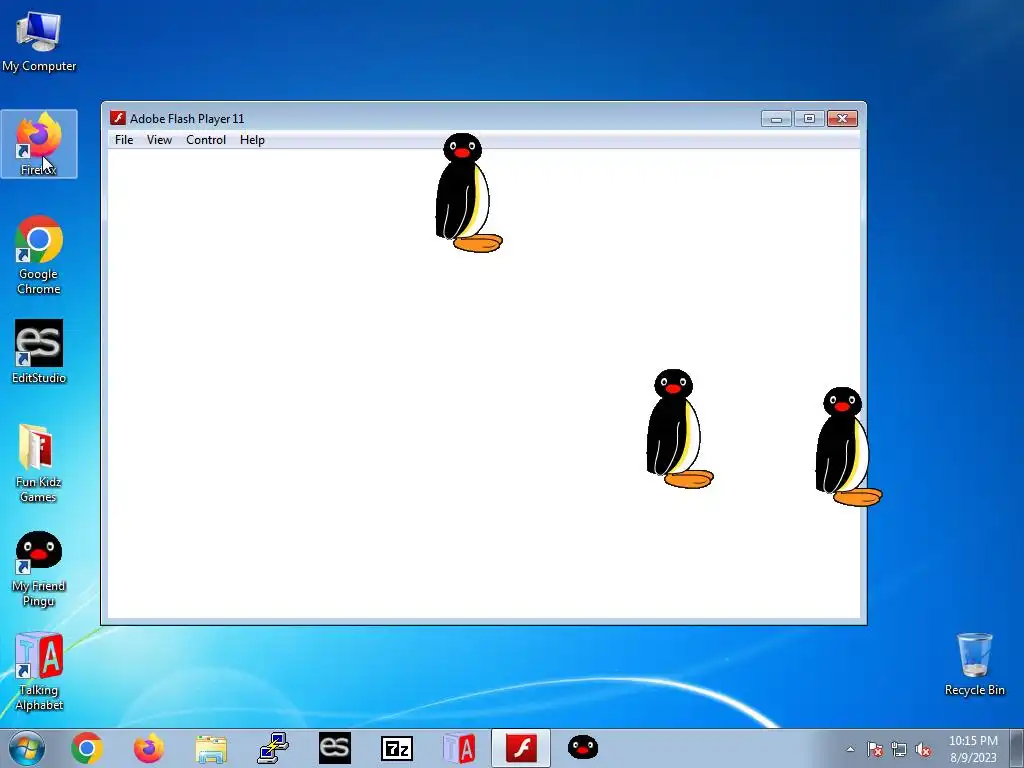This screenshot has height=768, width=1024.
Task: Click the middle penguin on the stage
Action: coord(678,429)
